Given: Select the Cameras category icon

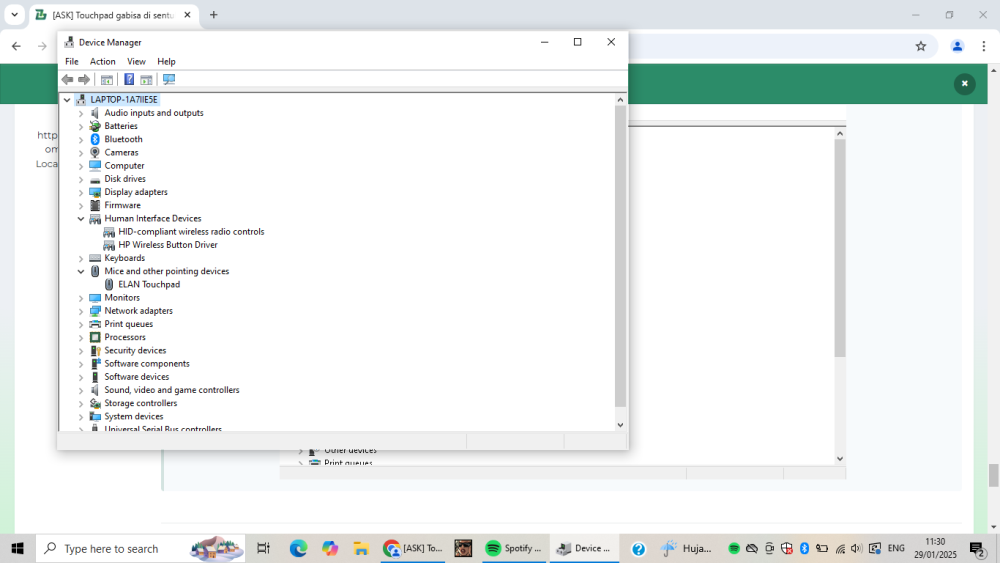Looking at the screenshot, I should click(95, 152).
